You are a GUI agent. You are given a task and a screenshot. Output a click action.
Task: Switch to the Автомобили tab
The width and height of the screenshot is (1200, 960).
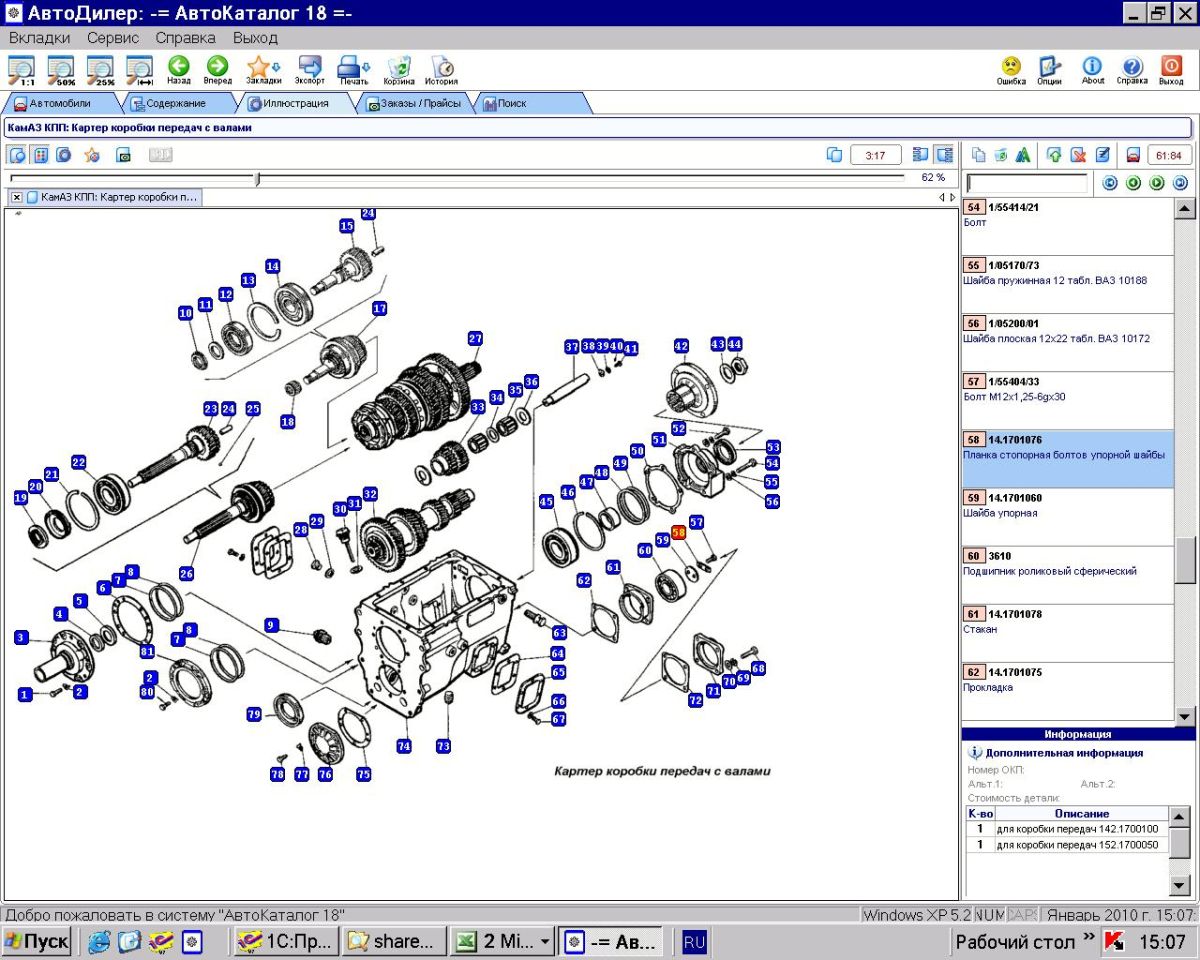[60, 103]
